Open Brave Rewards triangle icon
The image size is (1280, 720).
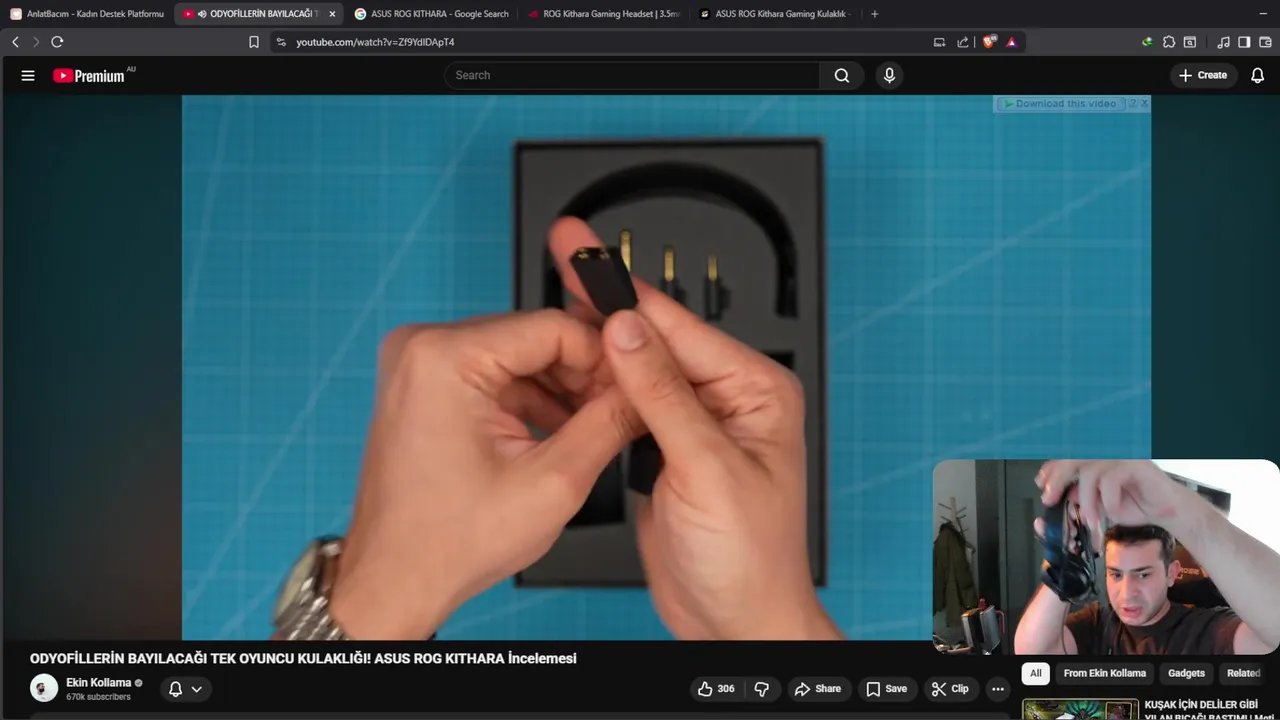(x=1011, y=42)
